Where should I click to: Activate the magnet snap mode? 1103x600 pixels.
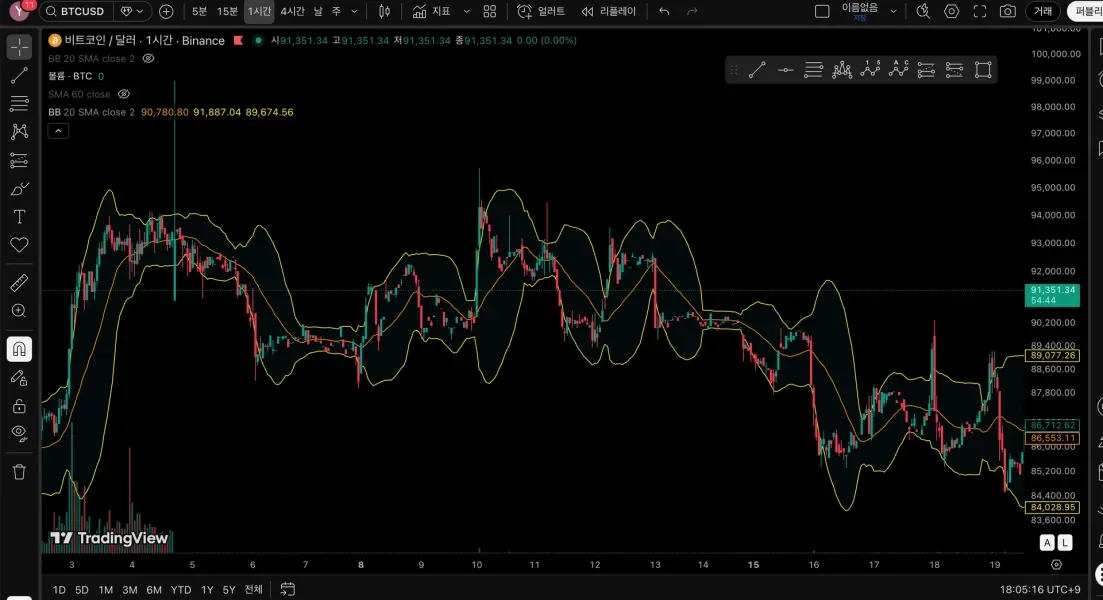(x=19, y=349)
